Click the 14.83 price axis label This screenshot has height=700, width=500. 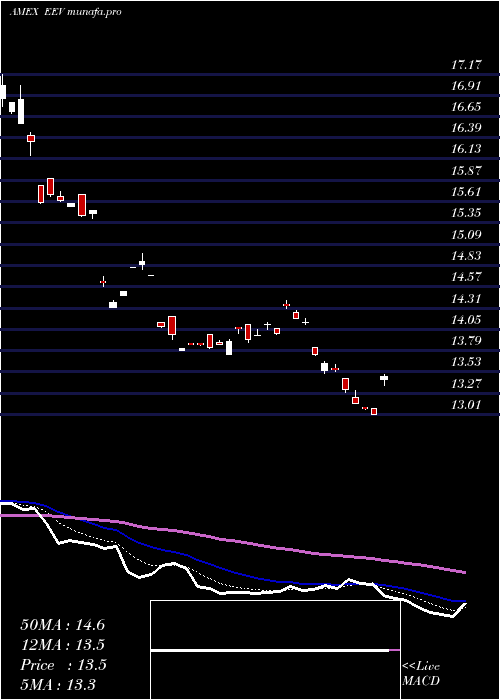pyautogui.click(x=467, y=255)
